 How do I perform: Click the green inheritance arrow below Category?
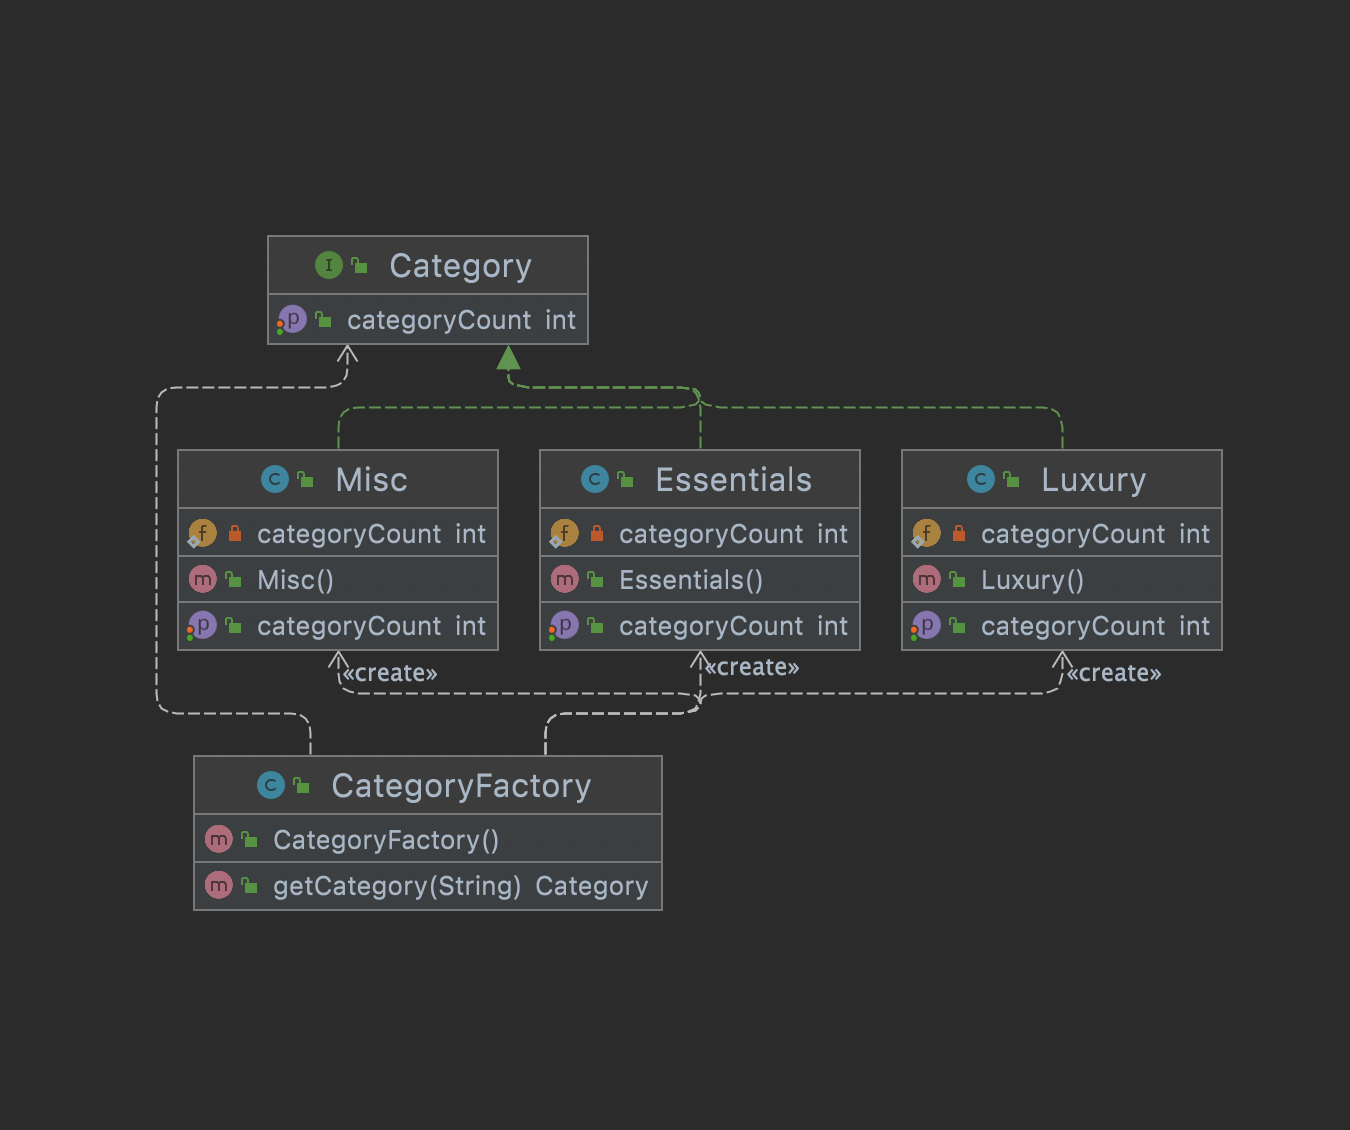point(508,360)
